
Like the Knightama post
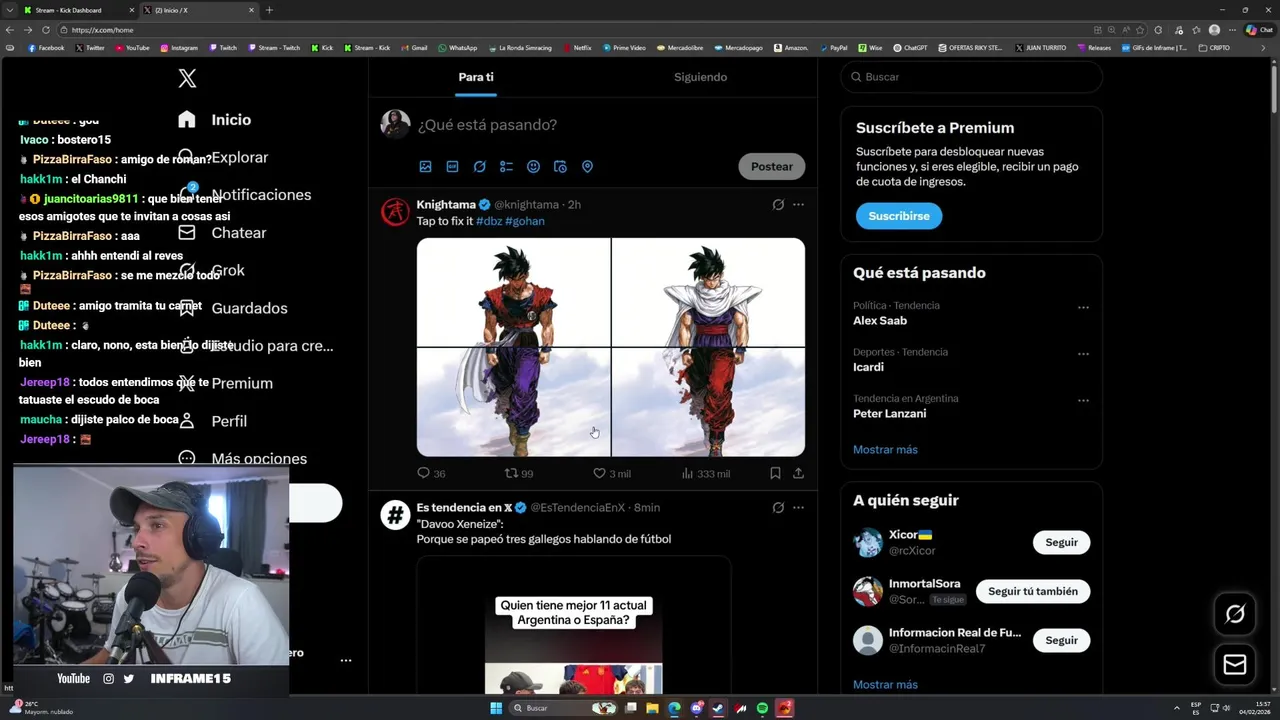point(612,474)
